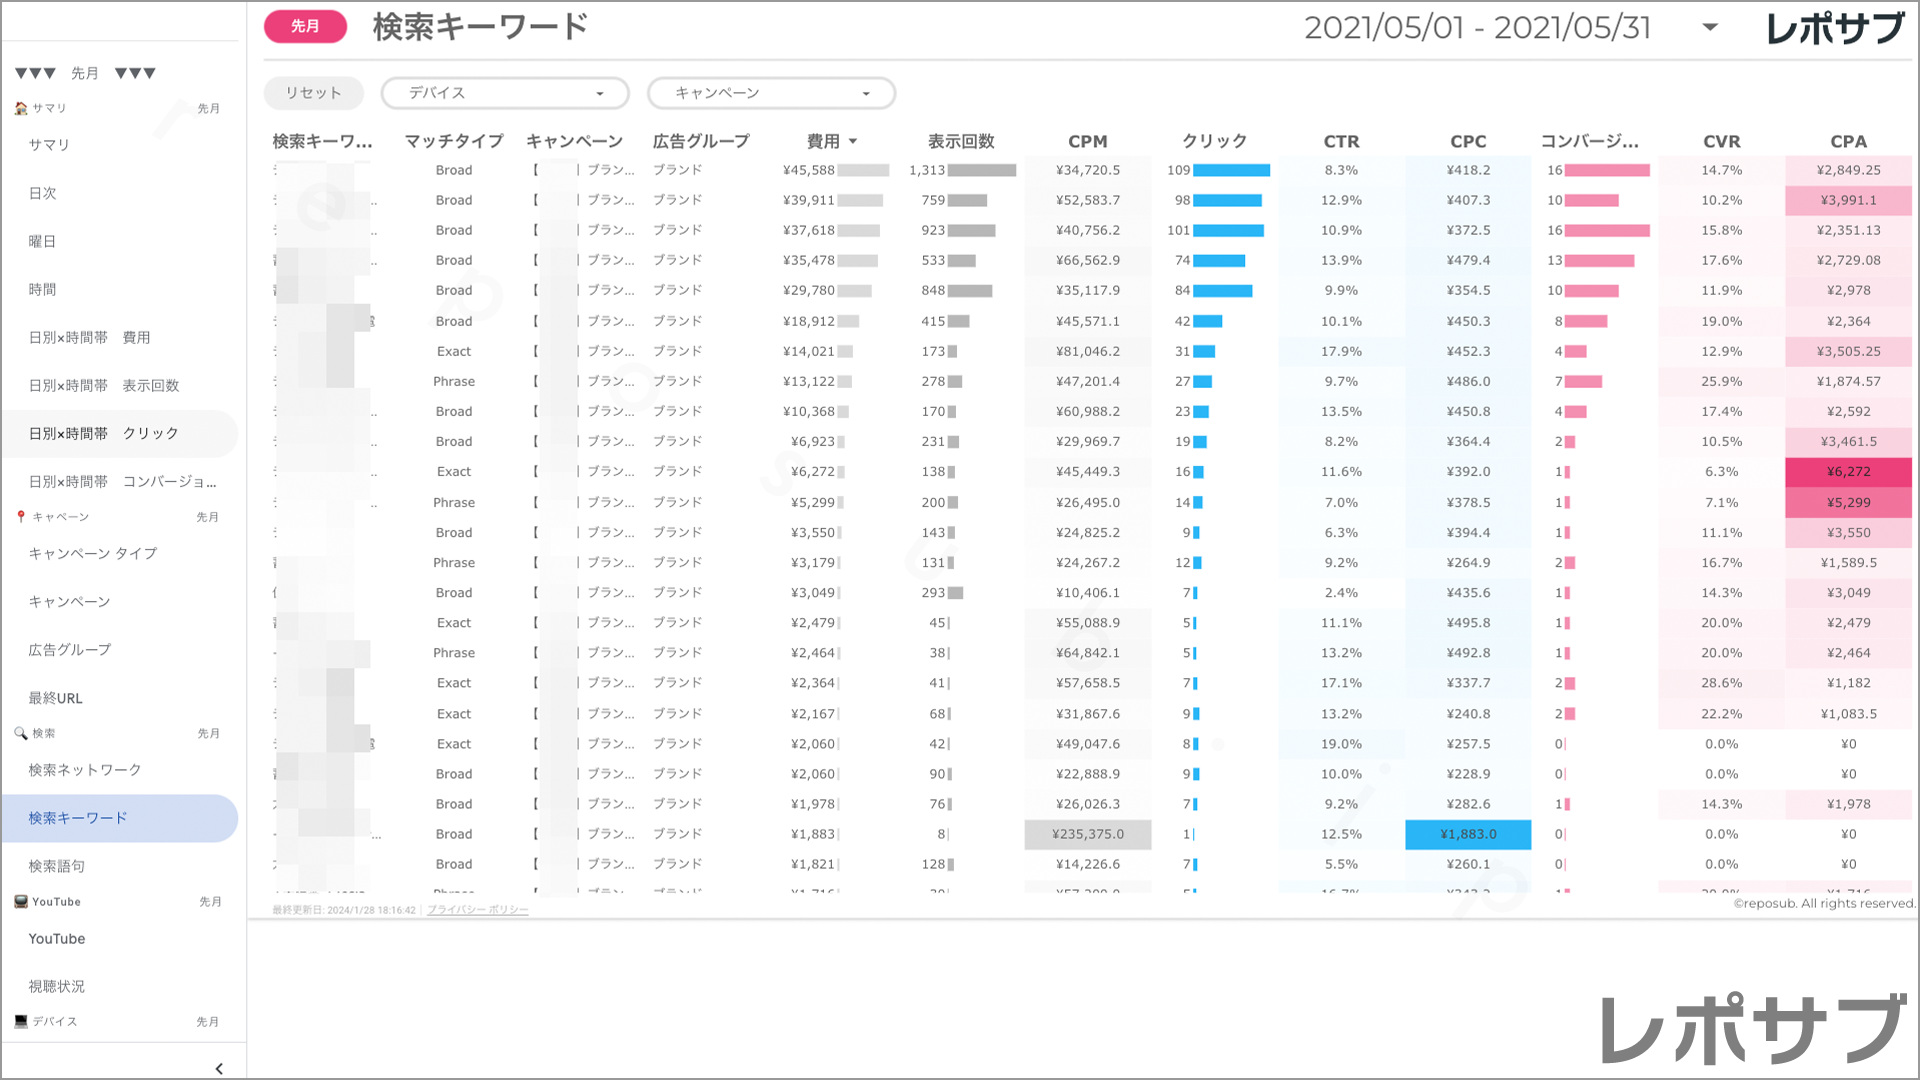Click the blue highlighted ¥1,883.0 CPC cell
The image size is (1920, 1080).
pos(1468,834)
